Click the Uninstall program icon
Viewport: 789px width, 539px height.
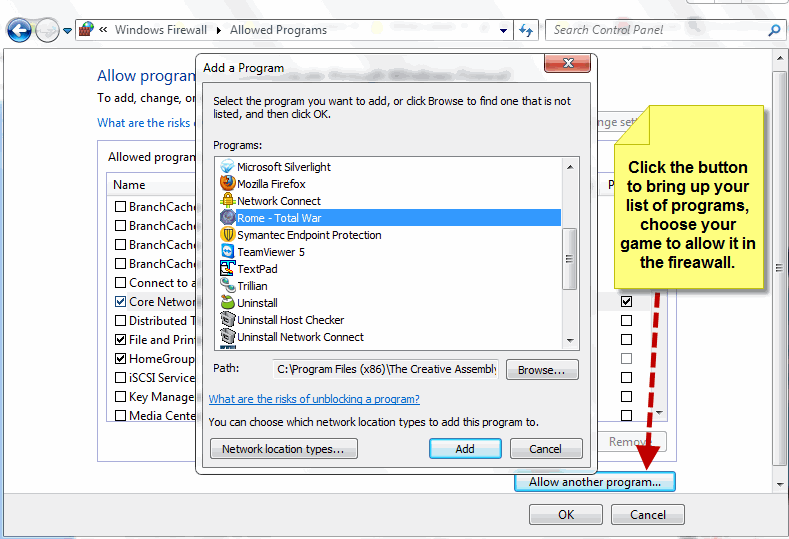(227, 302)
